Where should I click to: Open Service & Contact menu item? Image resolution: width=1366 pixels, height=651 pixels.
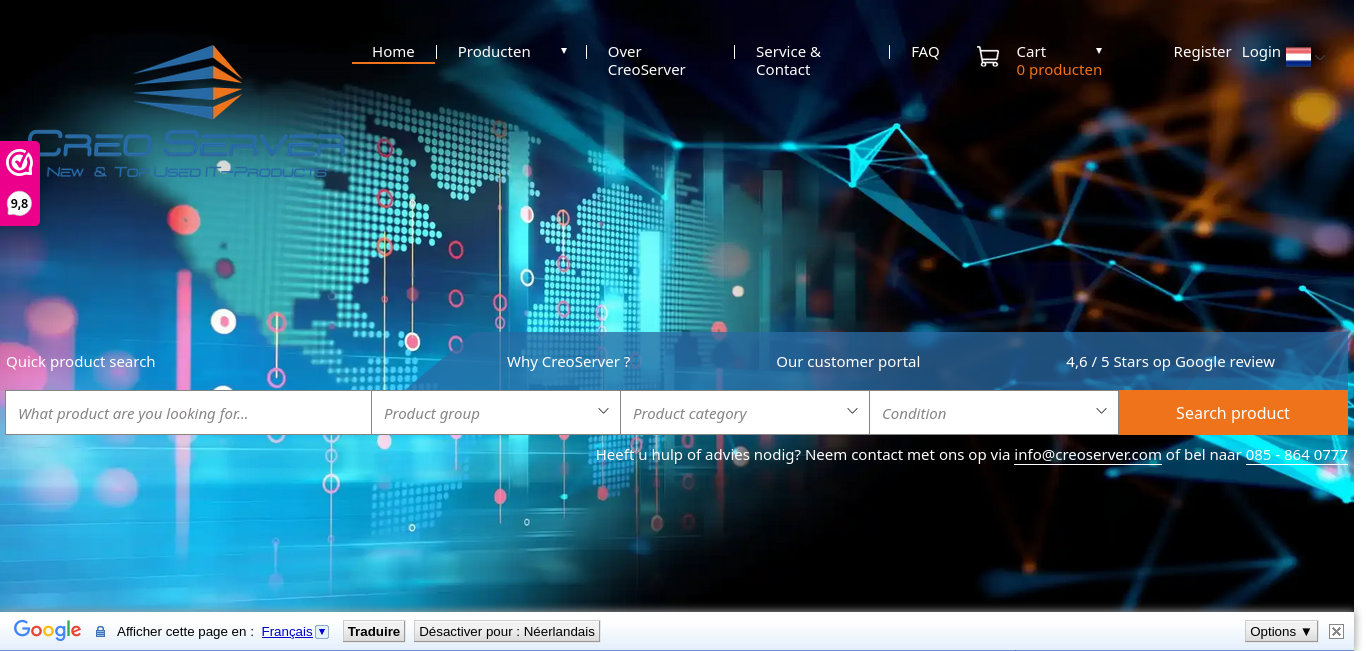click(788, 61)
